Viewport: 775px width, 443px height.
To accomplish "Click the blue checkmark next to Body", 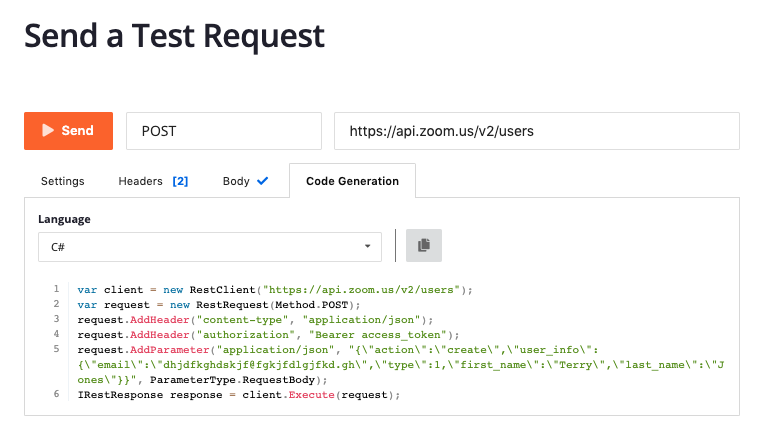I will pyautogui.click(x=262, y=181).
